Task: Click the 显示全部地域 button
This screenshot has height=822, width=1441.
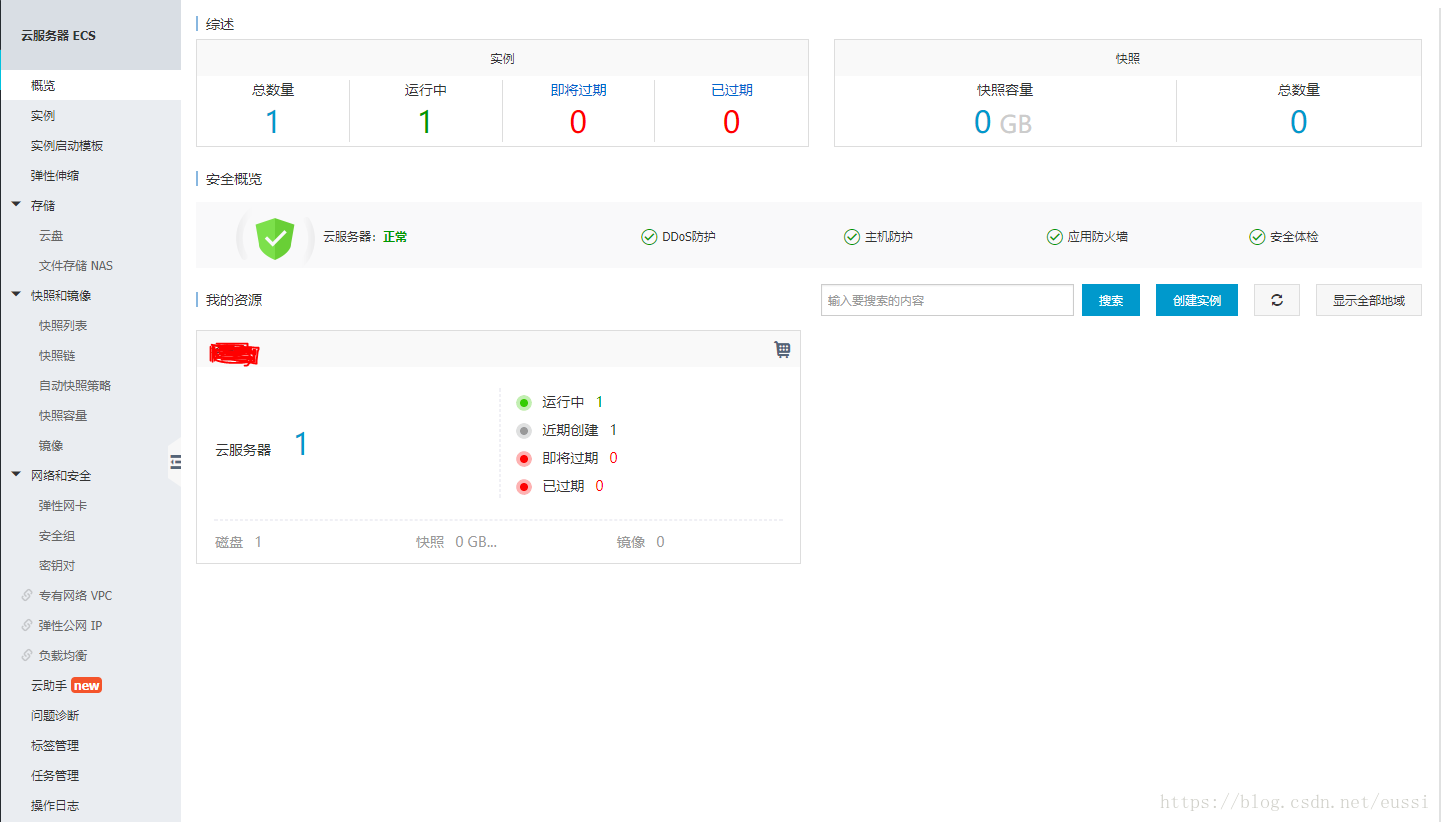Action: (1369, 300)
